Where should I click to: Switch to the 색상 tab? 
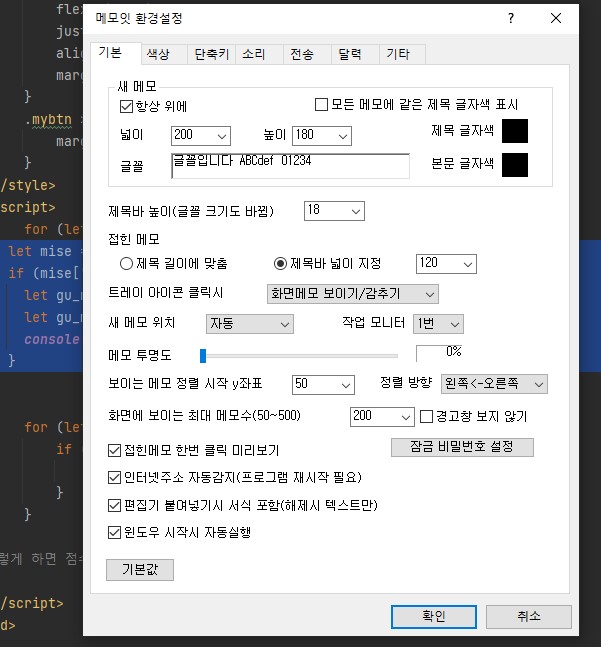tap(164, 54)
